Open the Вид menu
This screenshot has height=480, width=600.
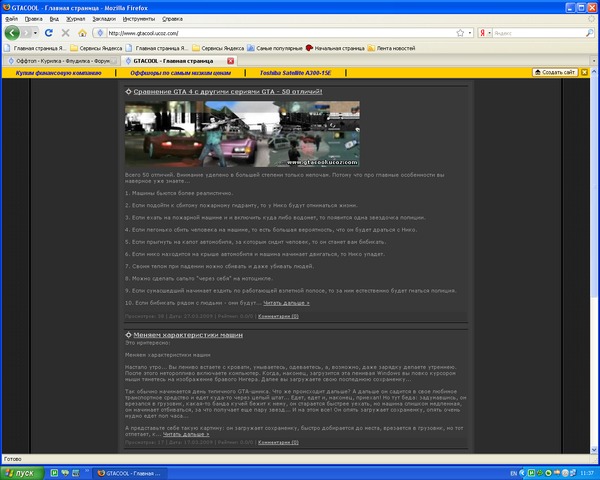[x=54, y=19]
